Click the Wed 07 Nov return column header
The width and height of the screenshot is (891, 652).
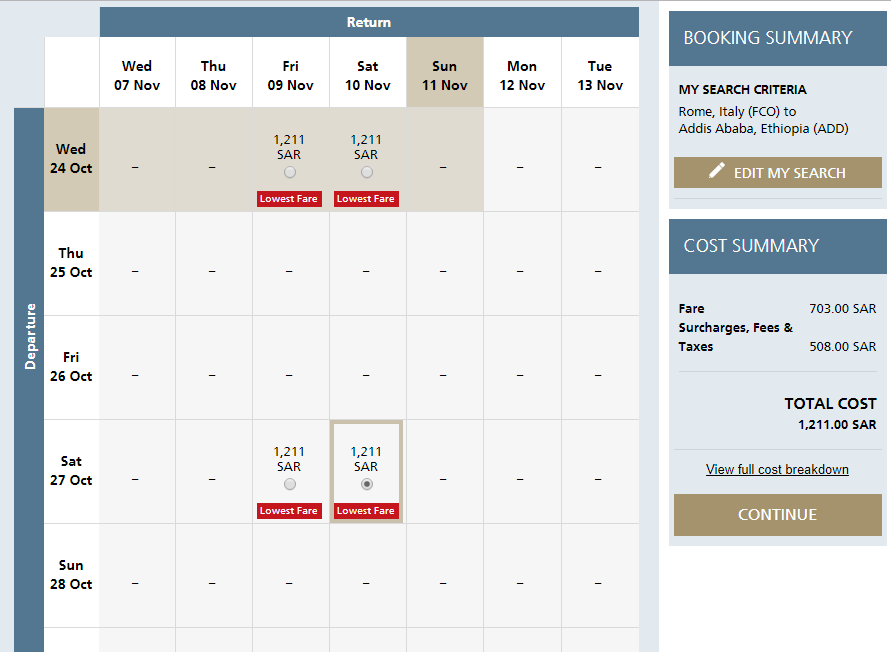point(137,72)
